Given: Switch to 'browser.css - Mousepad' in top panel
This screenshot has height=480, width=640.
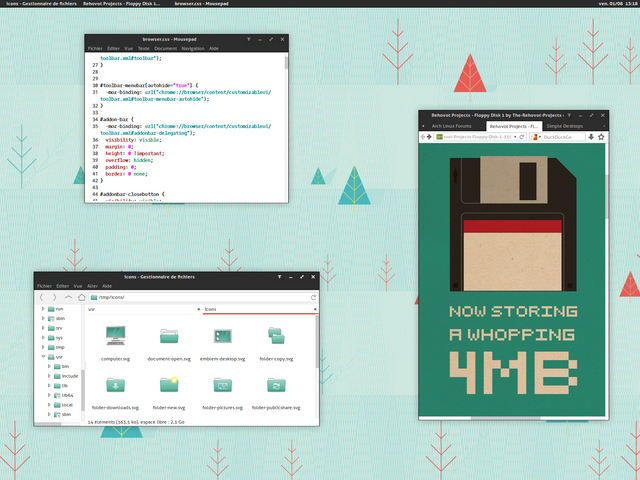Looking at the screenshot, I should pyautogui.click(x=202, y=4).
